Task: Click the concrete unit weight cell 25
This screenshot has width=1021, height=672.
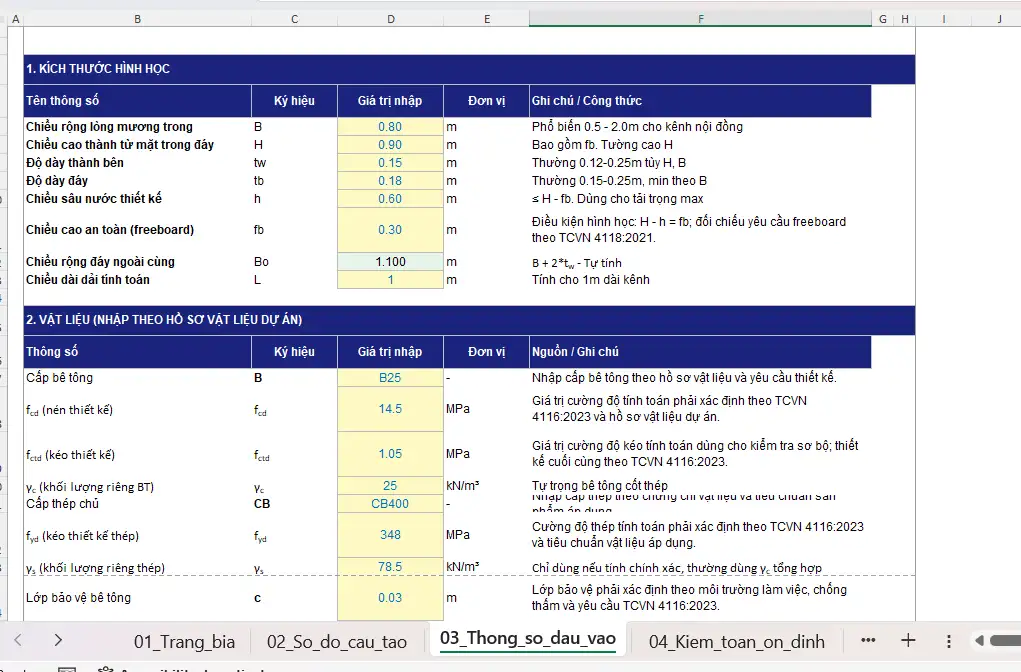Action: (390, 486)
